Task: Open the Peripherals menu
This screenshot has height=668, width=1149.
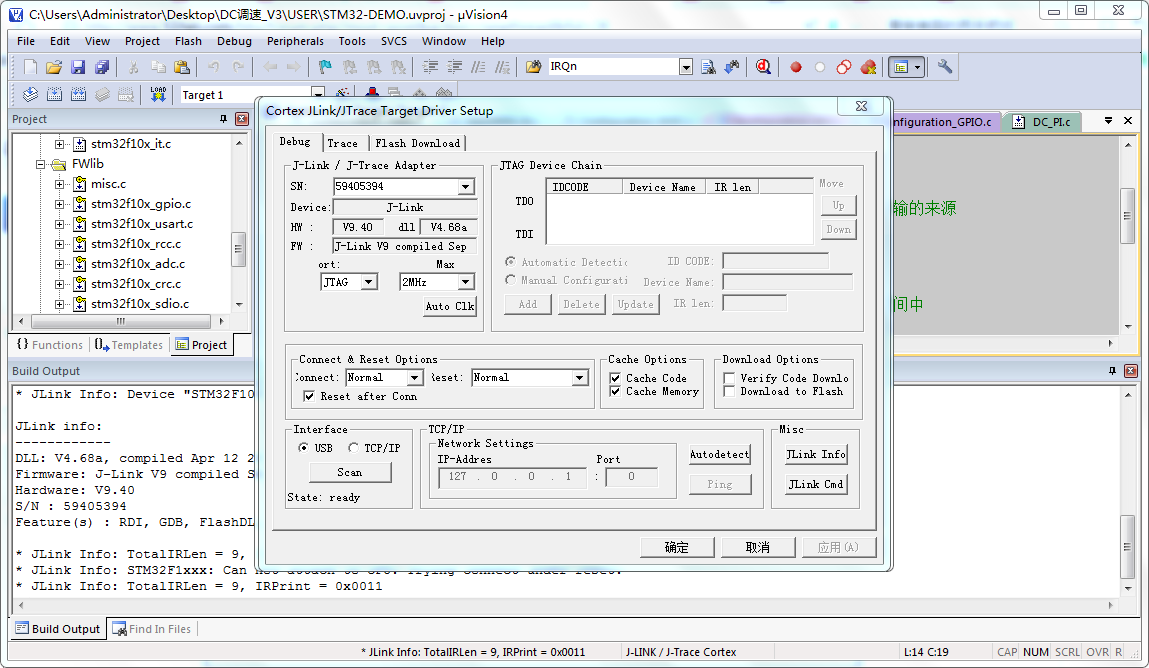Action: [295, 41]
